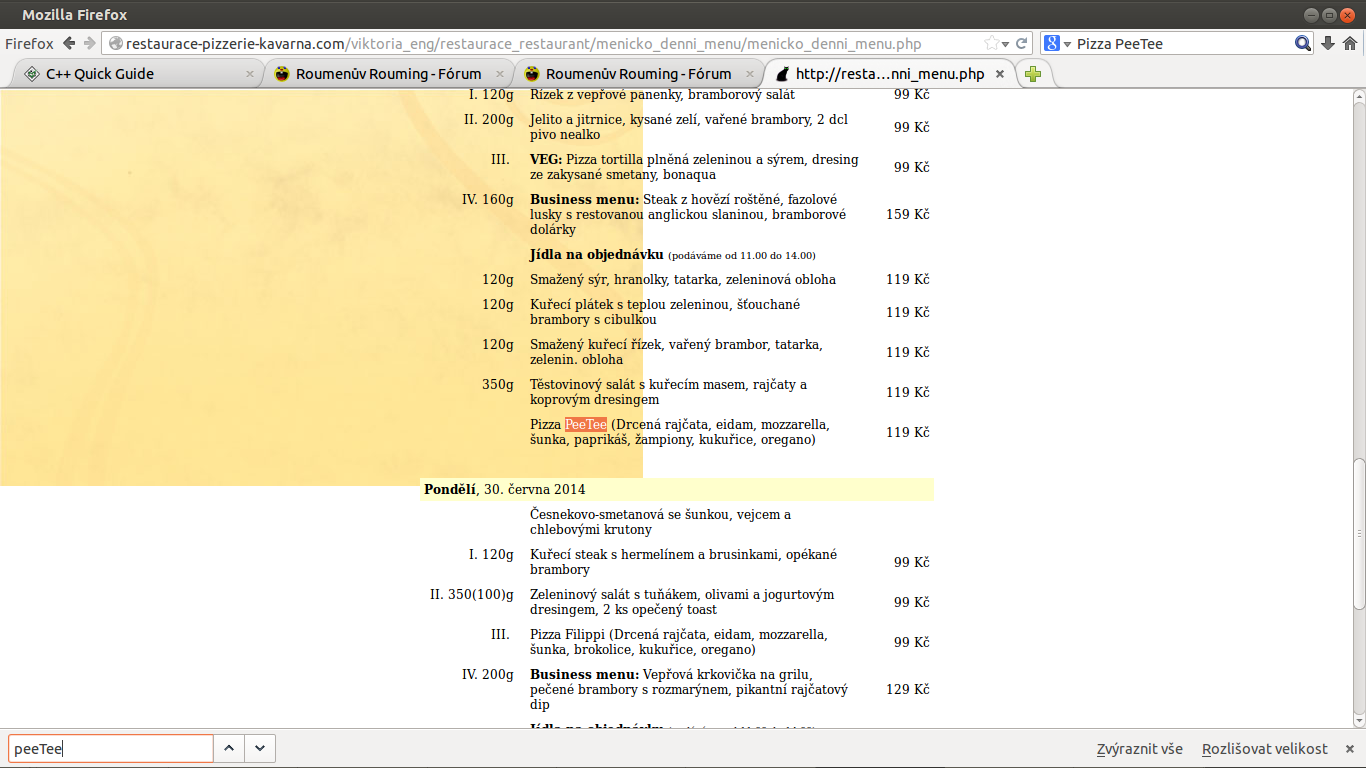The image size is (1366, 768).
Task: Toggle Zvýraznit vše highlight all
Action: coord(1140,749)
